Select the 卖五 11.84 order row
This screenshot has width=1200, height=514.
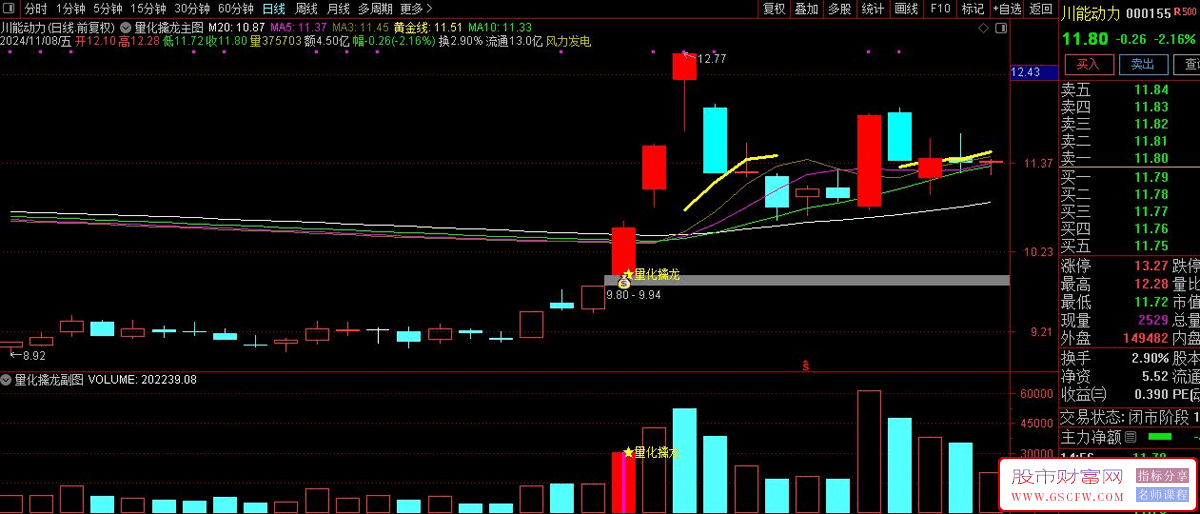(x=1130, y=90)
